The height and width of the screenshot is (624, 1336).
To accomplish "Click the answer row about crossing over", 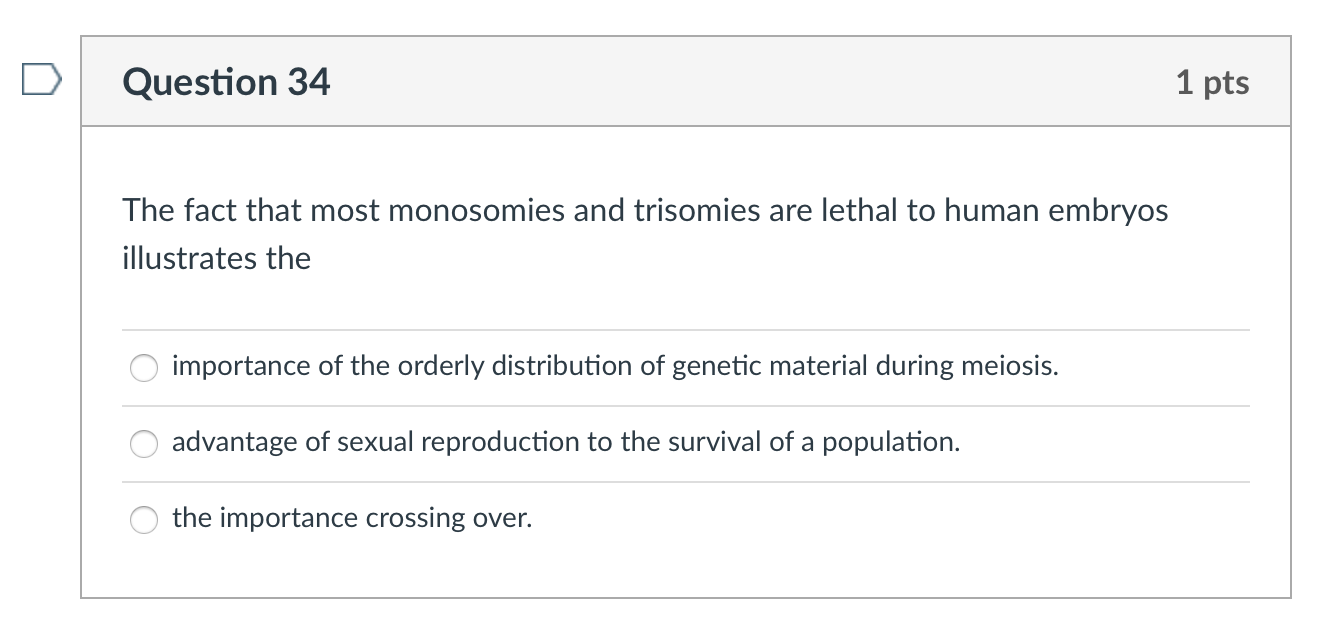I will [351, 518].
